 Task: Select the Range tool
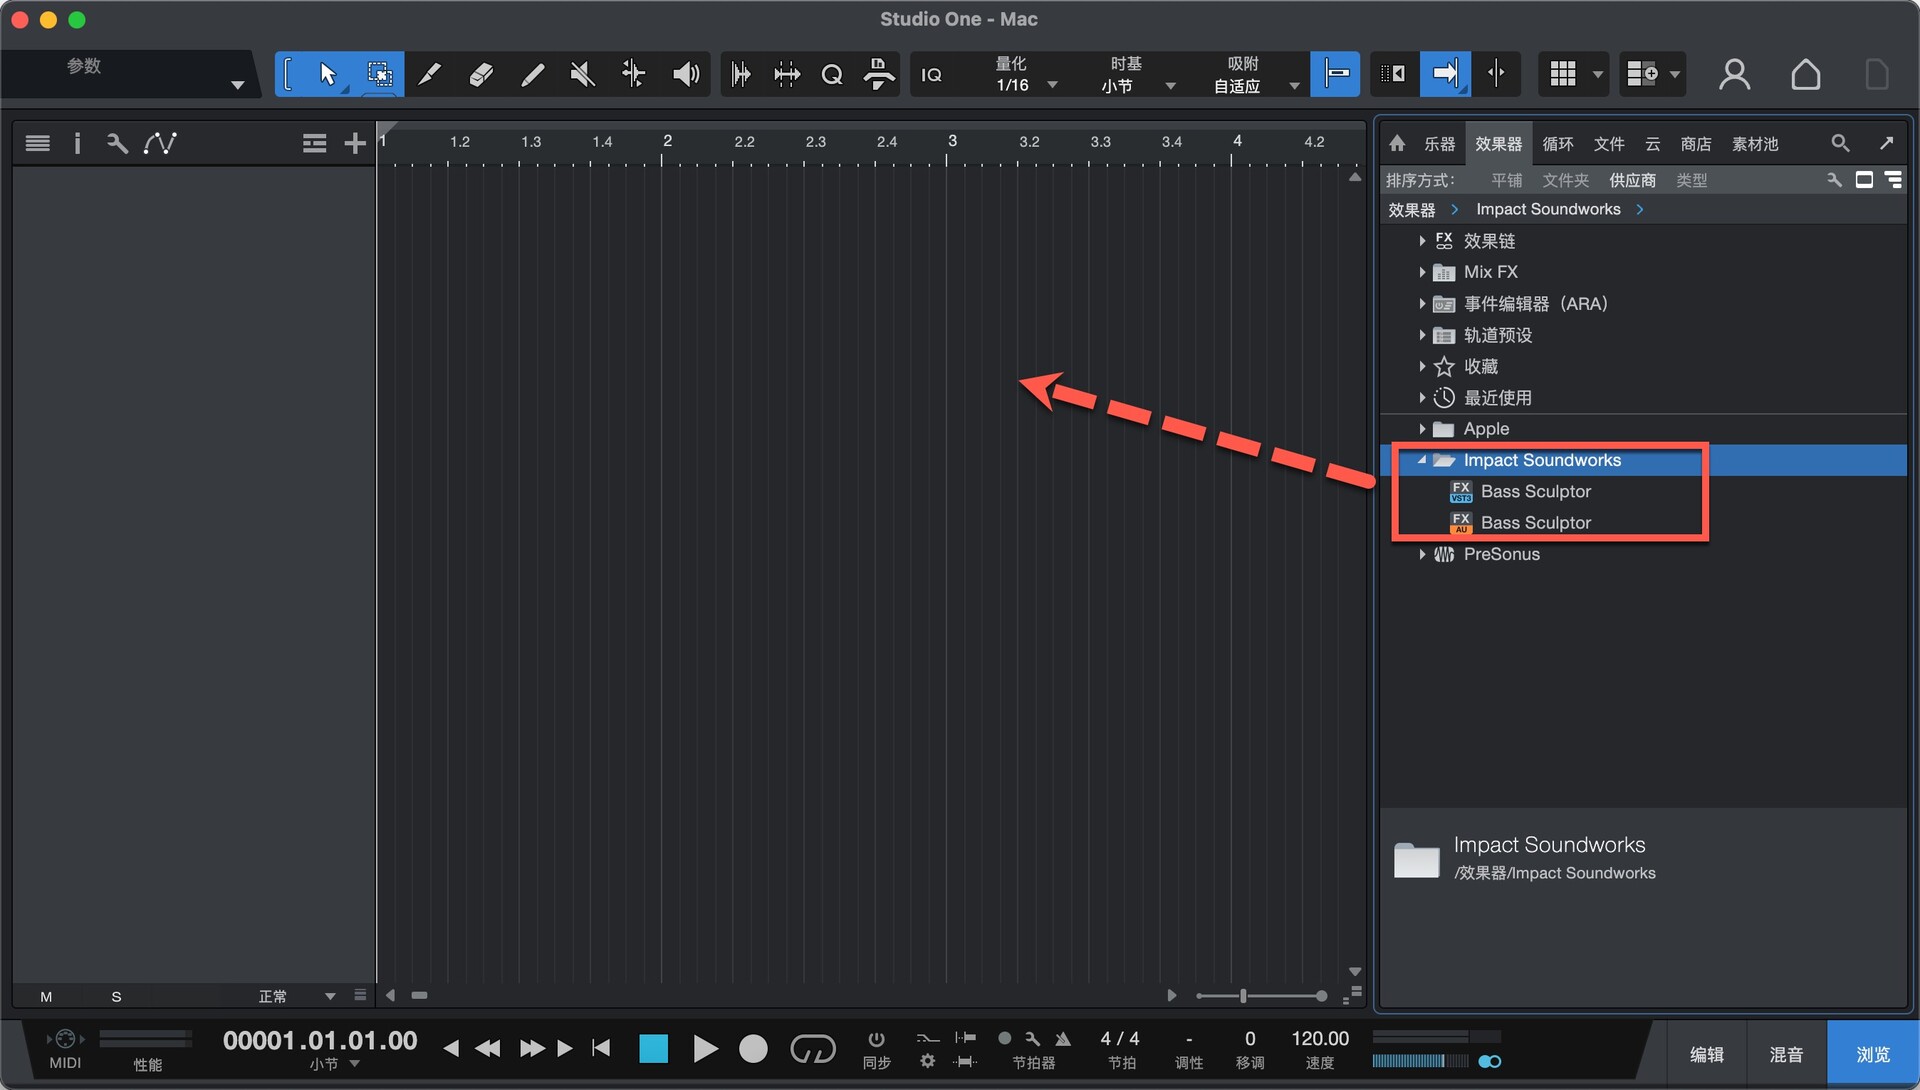click(379, 74)
